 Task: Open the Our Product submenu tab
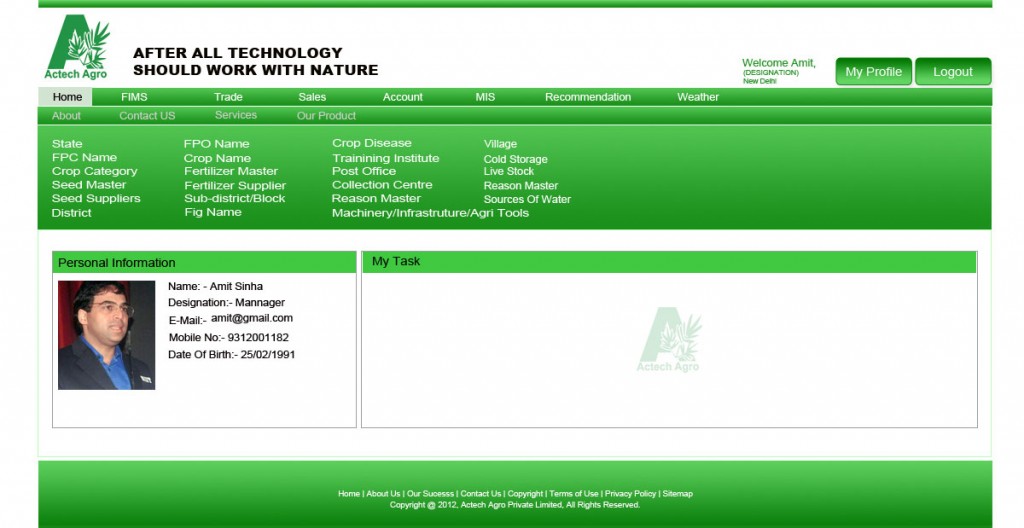pyautogui.click(x=326, y=116)
